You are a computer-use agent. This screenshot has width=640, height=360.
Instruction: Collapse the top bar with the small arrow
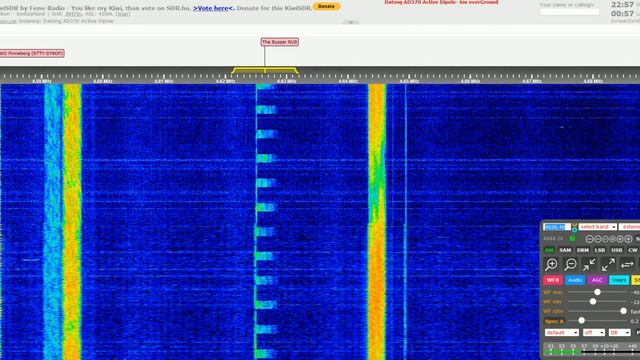351,22
